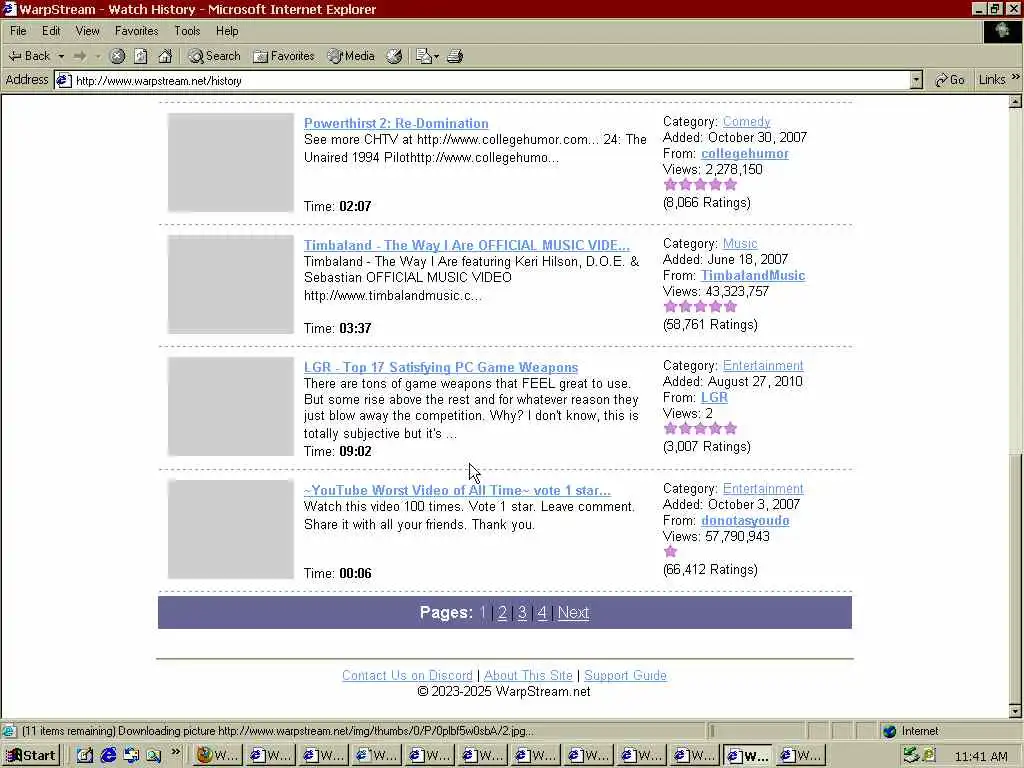Go to history page 2
This screenshot has height=768, width=1024.
[x=502, y=613]
